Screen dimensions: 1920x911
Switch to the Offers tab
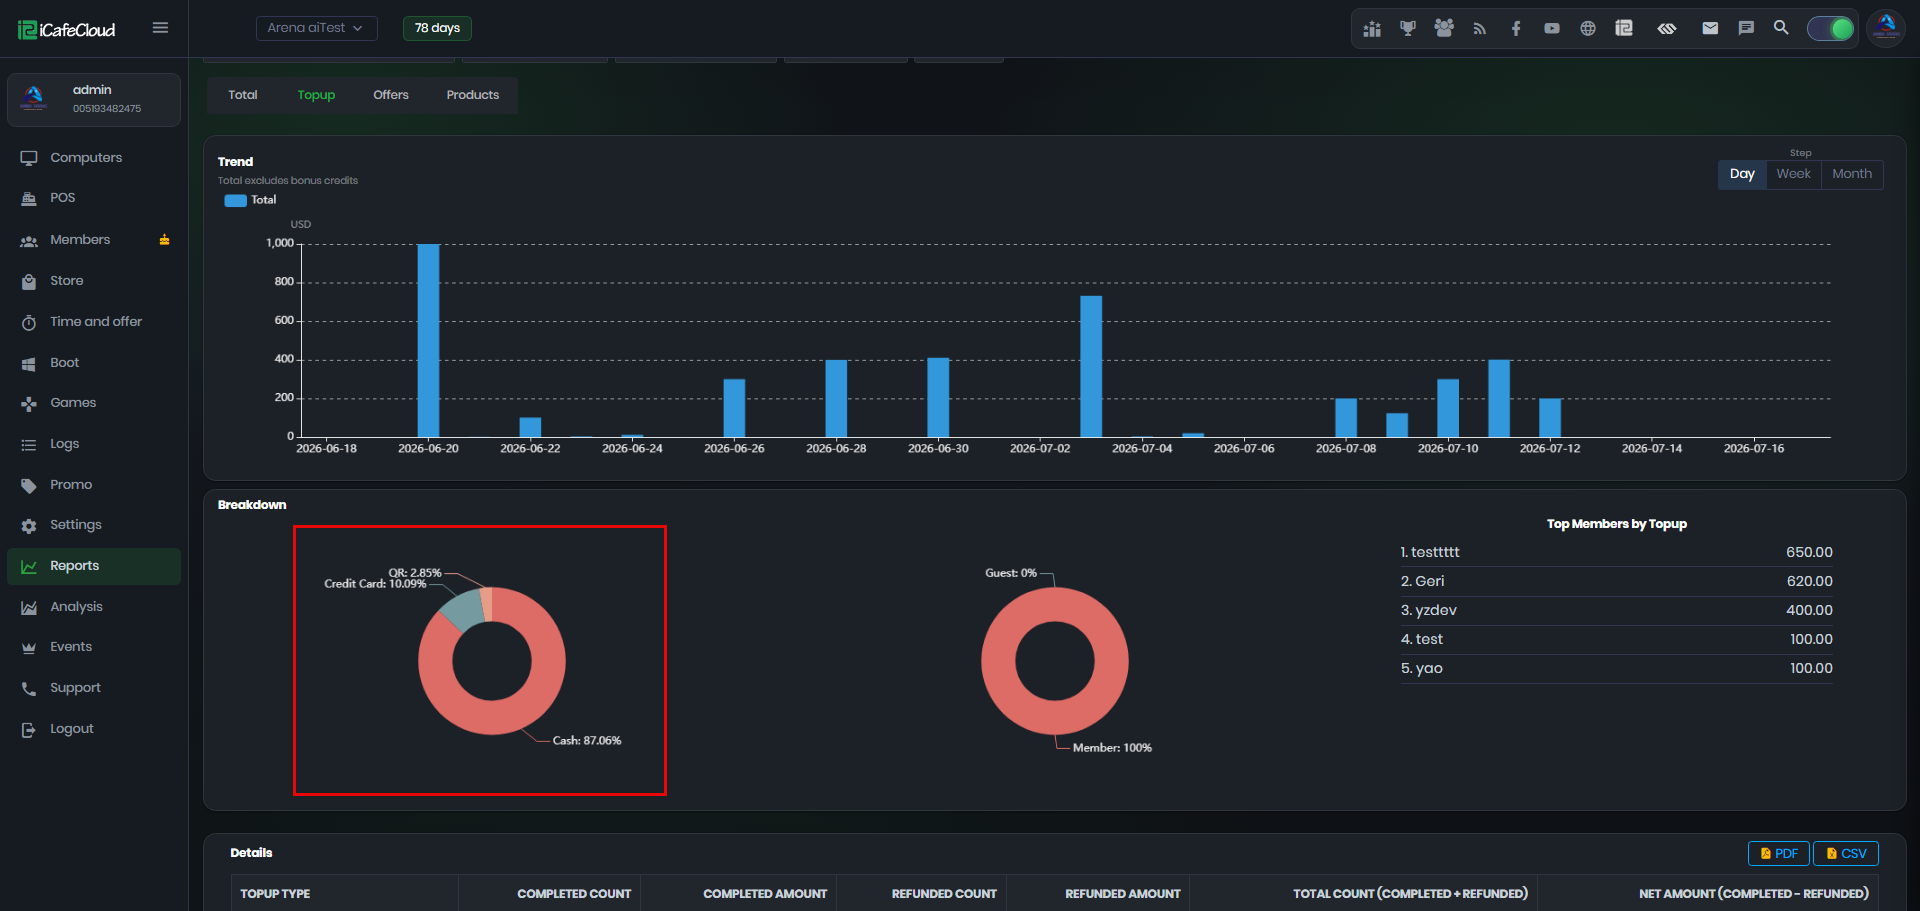tap(391, 95)
